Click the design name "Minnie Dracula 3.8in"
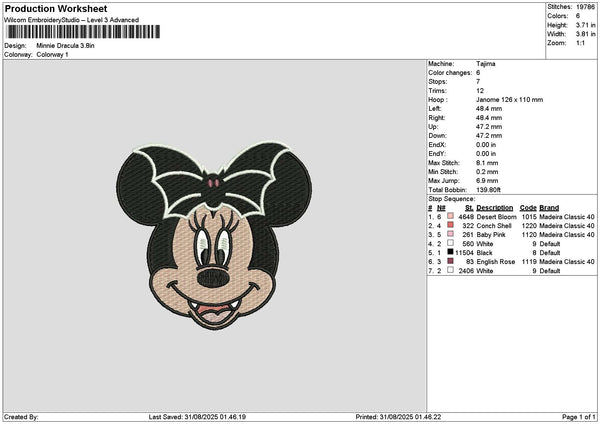Screen dimensions: 600x424 click(65, 46)
